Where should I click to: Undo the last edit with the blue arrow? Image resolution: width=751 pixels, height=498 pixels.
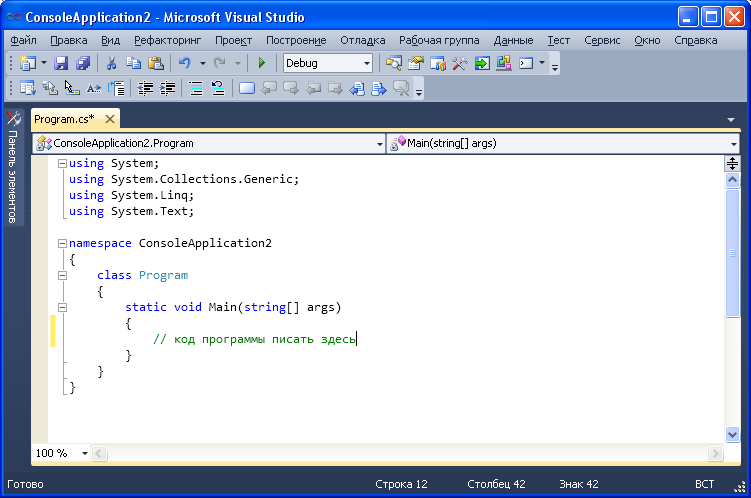185,63
